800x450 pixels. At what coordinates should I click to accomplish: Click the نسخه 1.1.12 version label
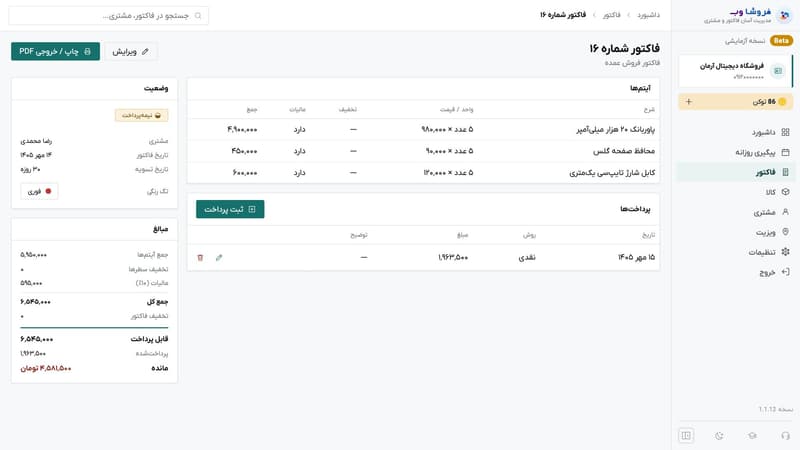point(776,409)
